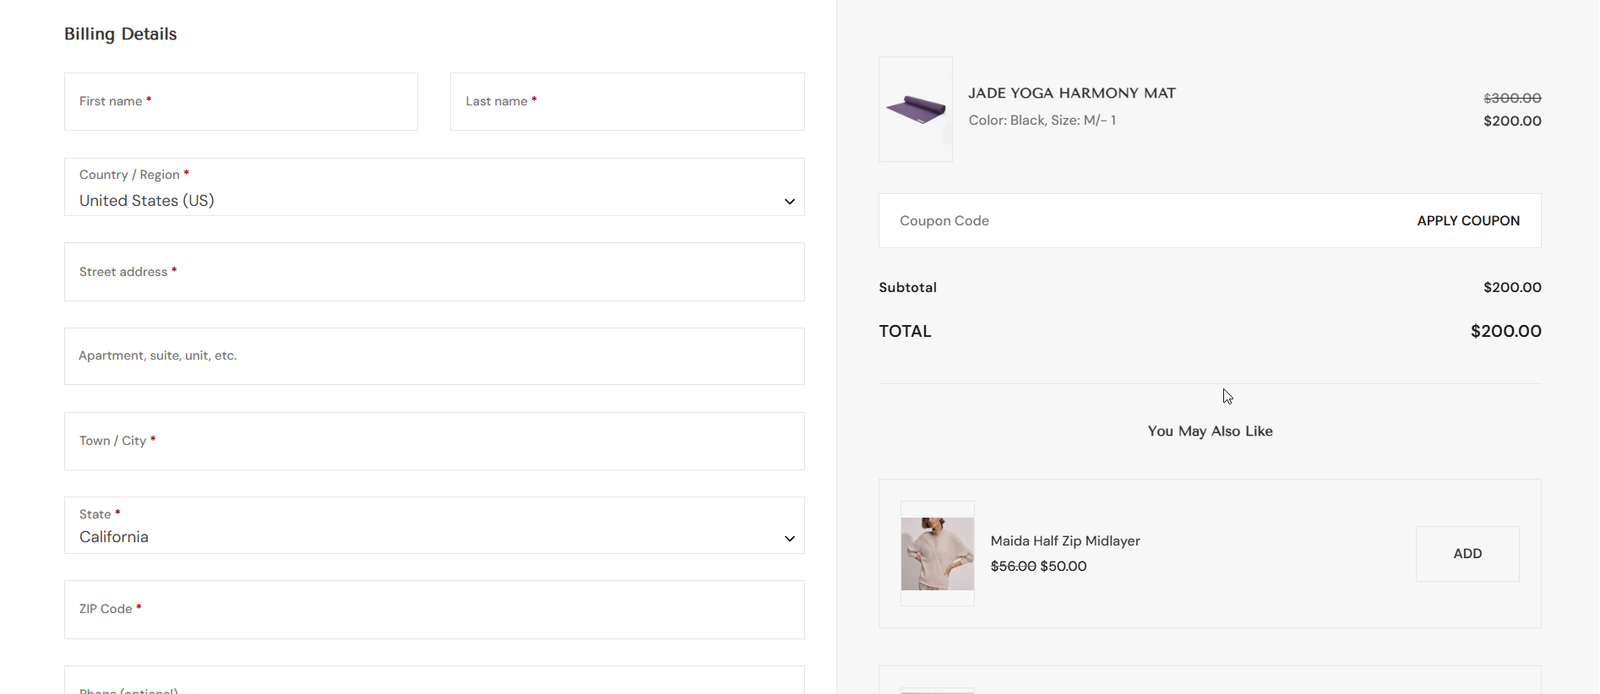Click the Jade Yoga mat product thumbnail
The width and height of the screenshot is (1600, 694).
pyautogui.click(x=915, y=109)
